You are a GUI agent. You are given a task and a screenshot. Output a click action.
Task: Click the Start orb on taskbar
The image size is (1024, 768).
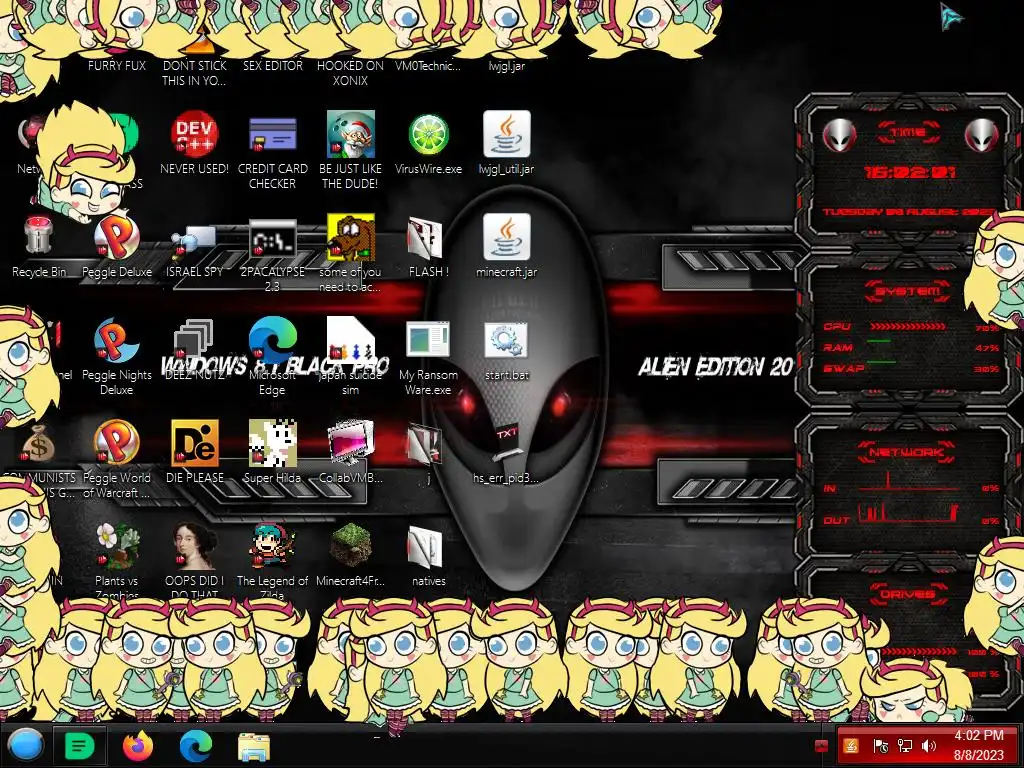click(x=26, y=745)
